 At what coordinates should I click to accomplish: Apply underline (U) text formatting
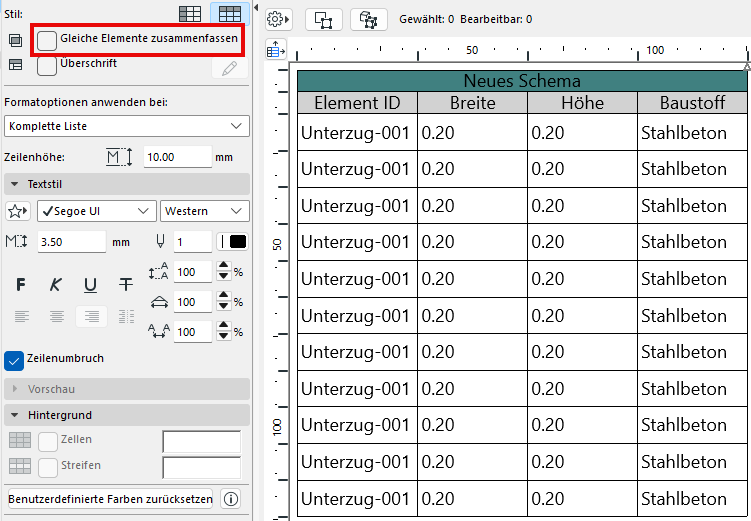90,285
